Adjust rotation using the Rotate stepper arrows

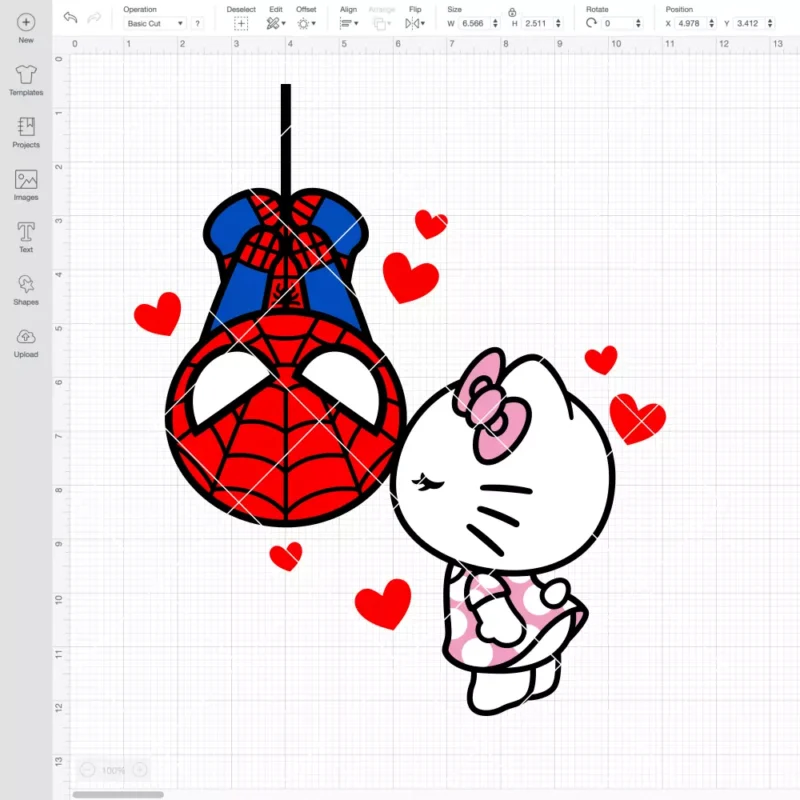point(638,23)
